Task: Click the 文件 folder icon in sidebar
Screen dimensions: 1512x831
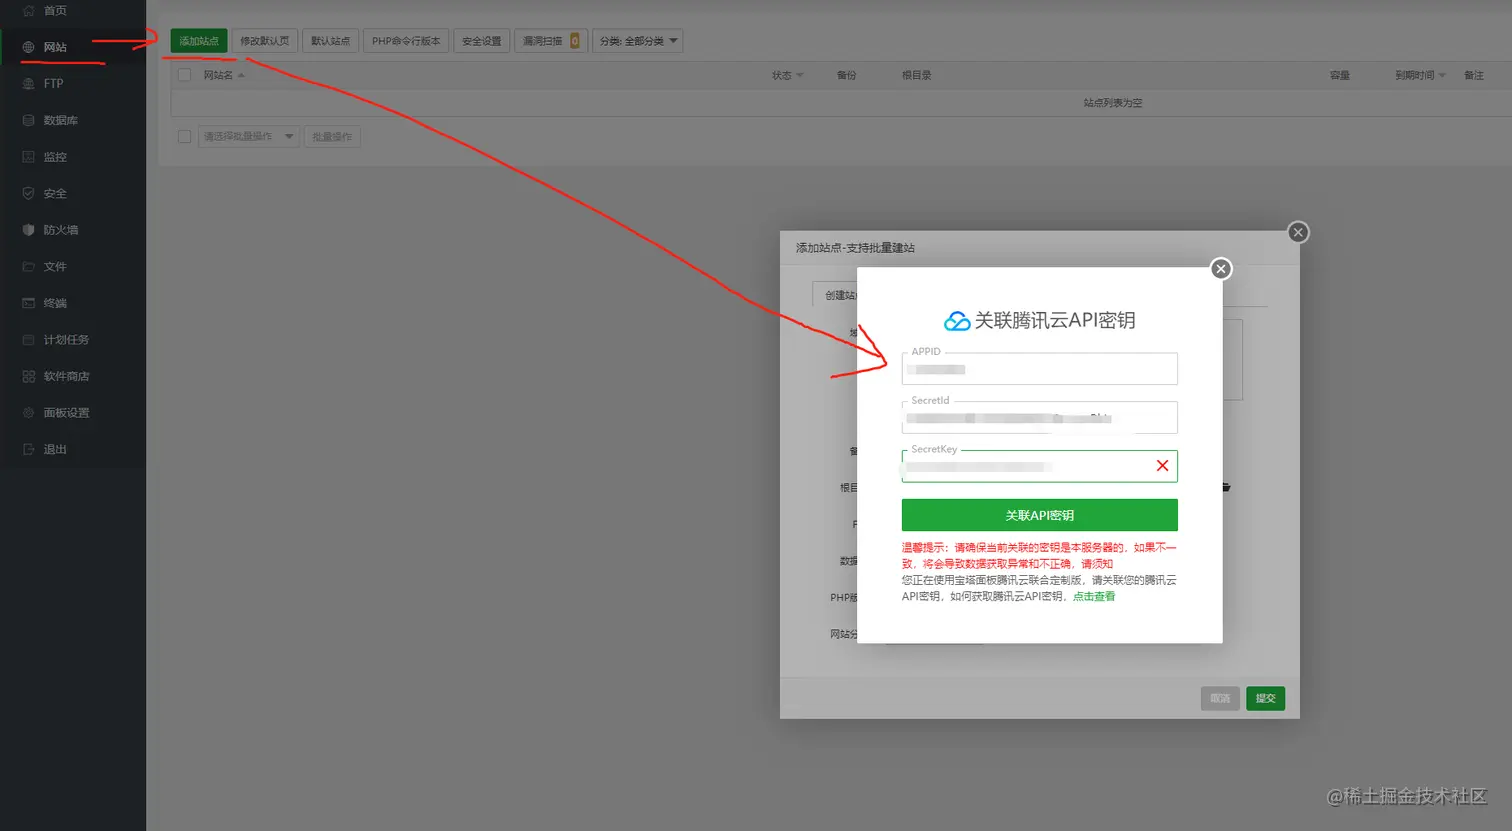Action: [x=28, y=267]
